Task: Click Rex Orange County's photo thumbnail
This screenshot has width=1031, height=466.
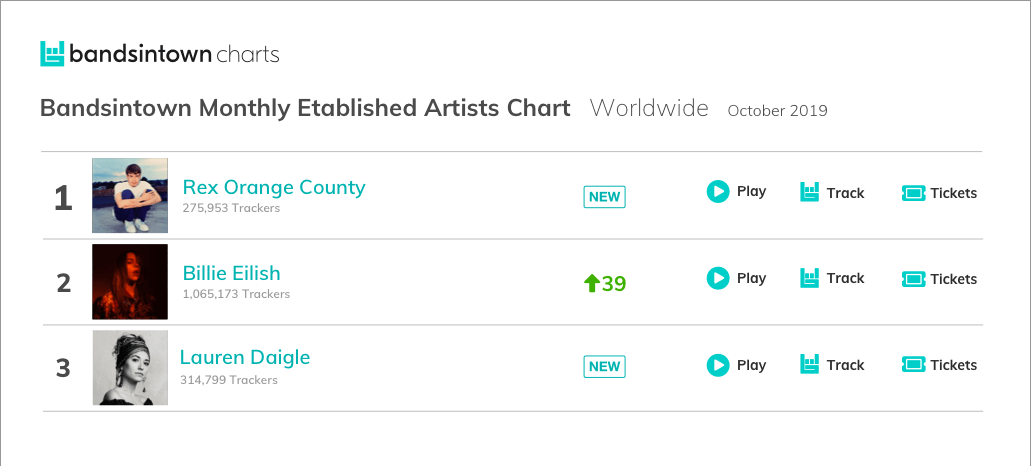Action: pos(130,195)
